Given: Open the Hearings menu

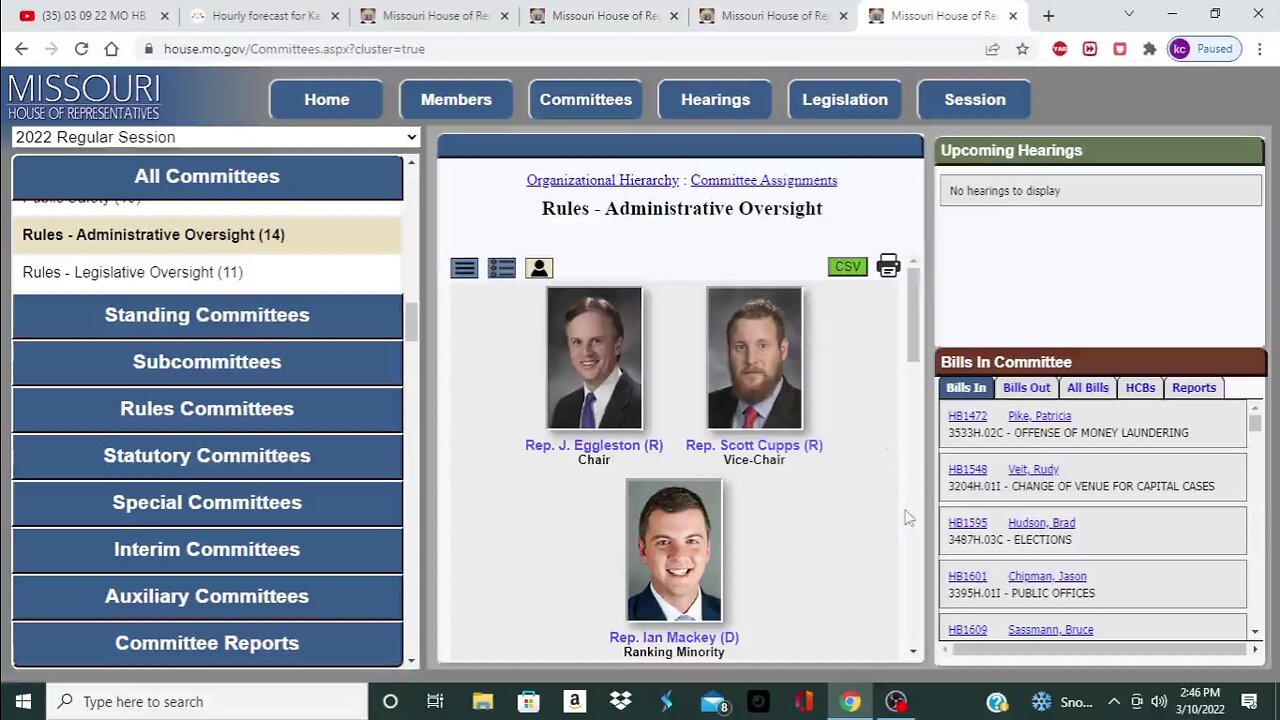Looking at the screenshot, I should coord(715,100).
